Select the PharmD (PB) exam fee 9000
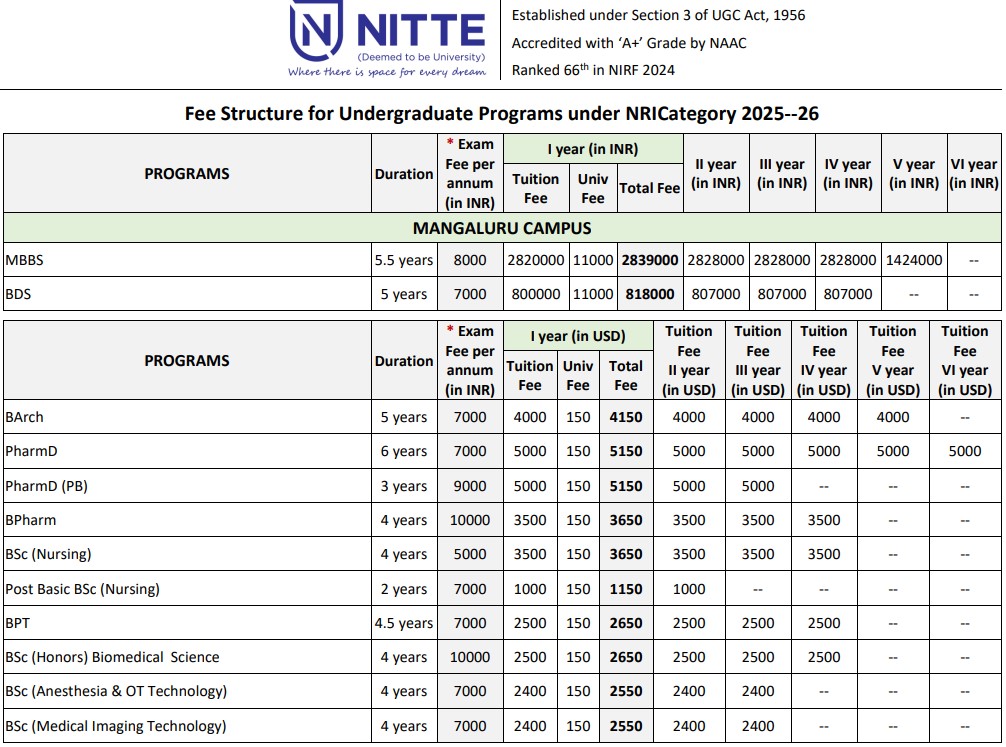 pos(470,486)
